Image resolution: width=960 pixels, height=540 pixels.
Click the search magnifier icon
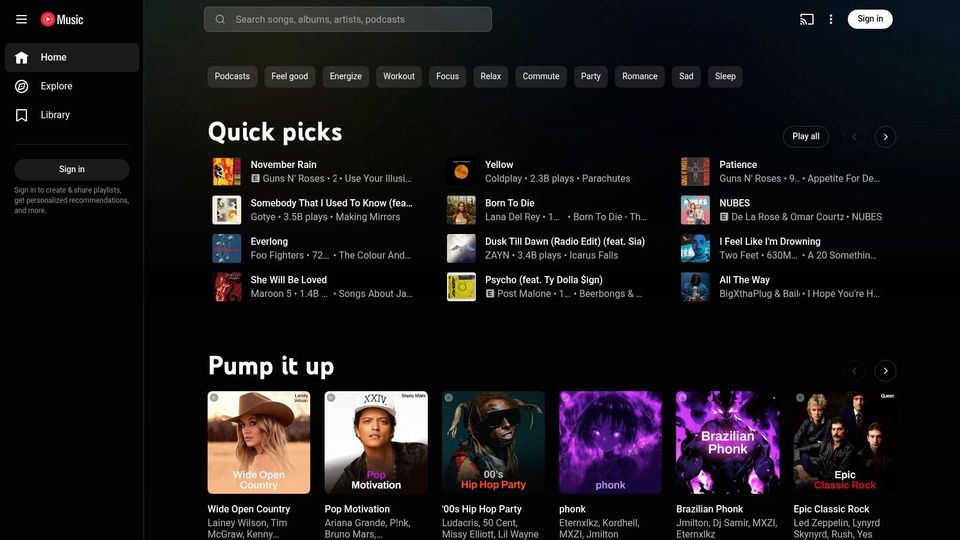(x=220, y=20)
